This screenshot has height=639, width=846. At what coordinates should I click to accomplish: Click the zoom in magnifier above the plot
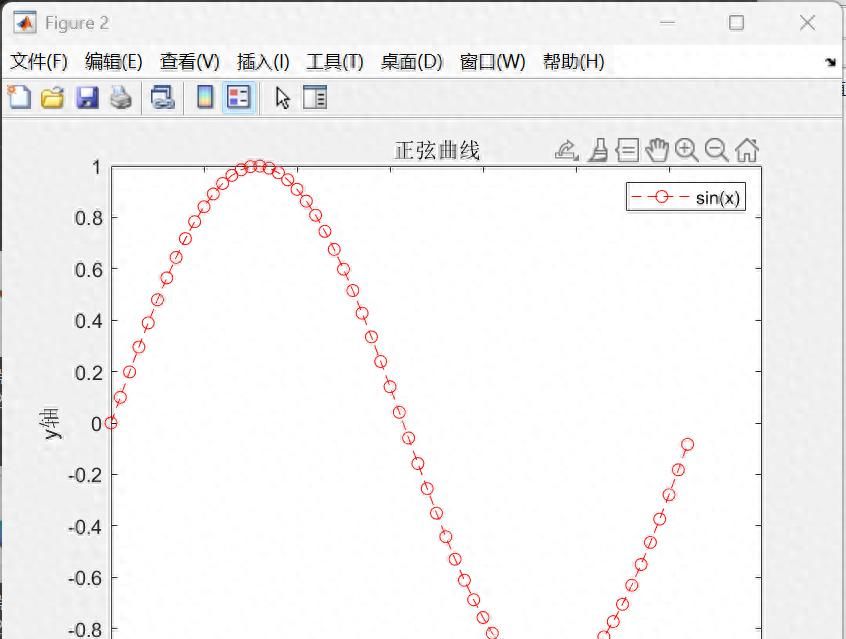pyautogui.click(x=686, y=150)
